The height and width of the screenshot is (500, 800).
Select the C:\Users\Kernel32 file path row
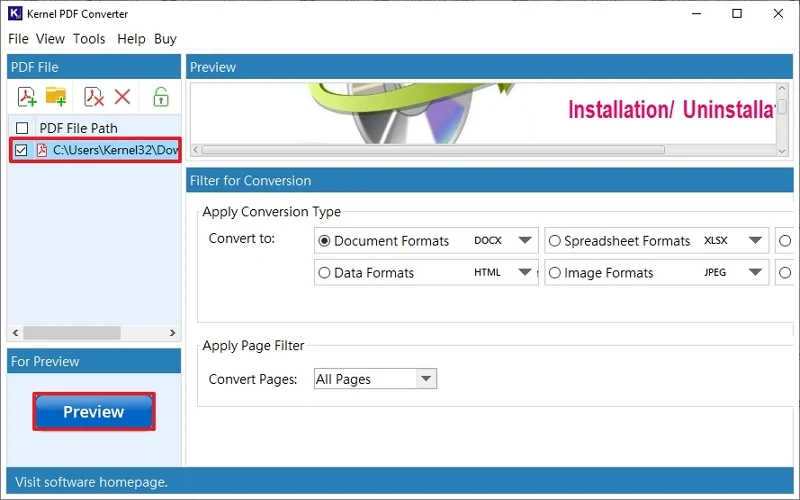click(95, 150)
